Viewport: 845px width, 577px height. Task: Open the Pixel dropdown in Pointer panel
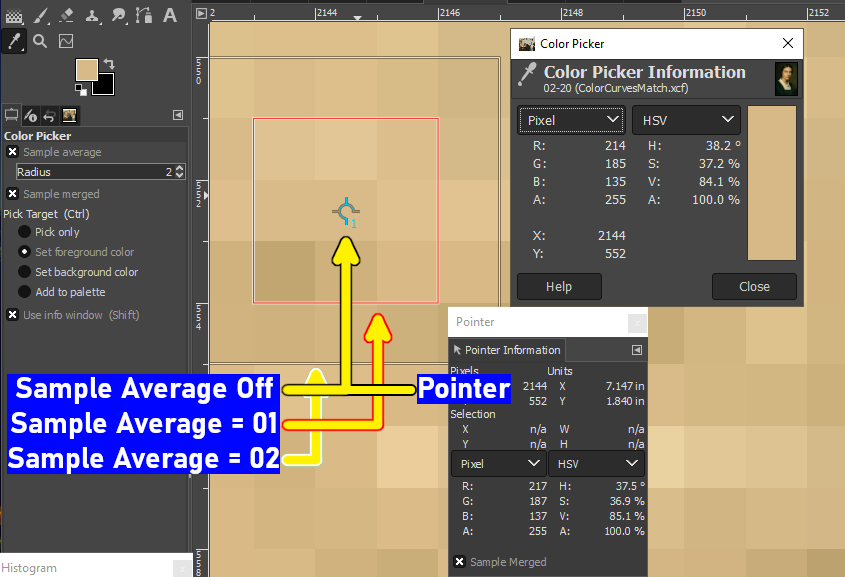coord(497,464)
